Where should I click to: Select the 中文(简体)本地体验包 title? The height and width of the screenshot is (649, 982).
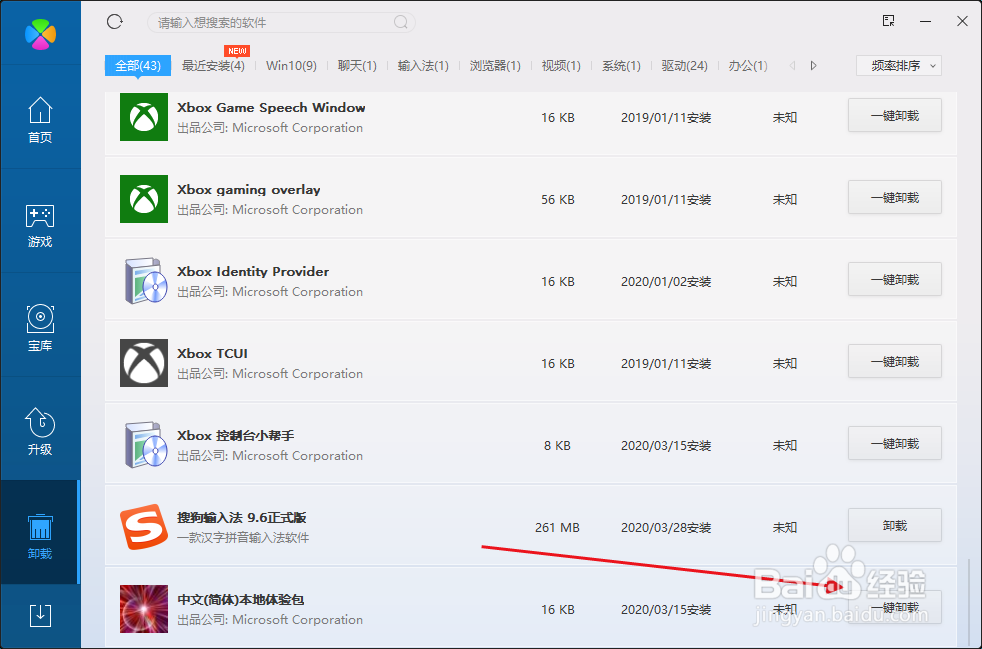[240, 600]
